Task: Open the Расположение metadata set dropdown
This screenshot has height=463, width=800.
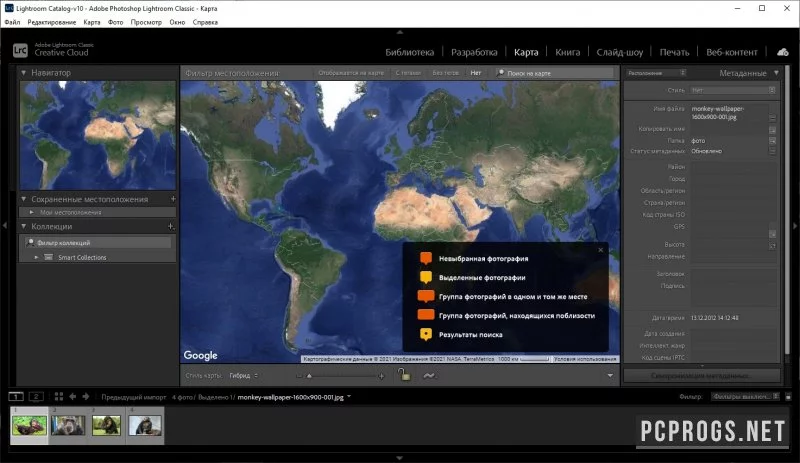Action: 657,73
